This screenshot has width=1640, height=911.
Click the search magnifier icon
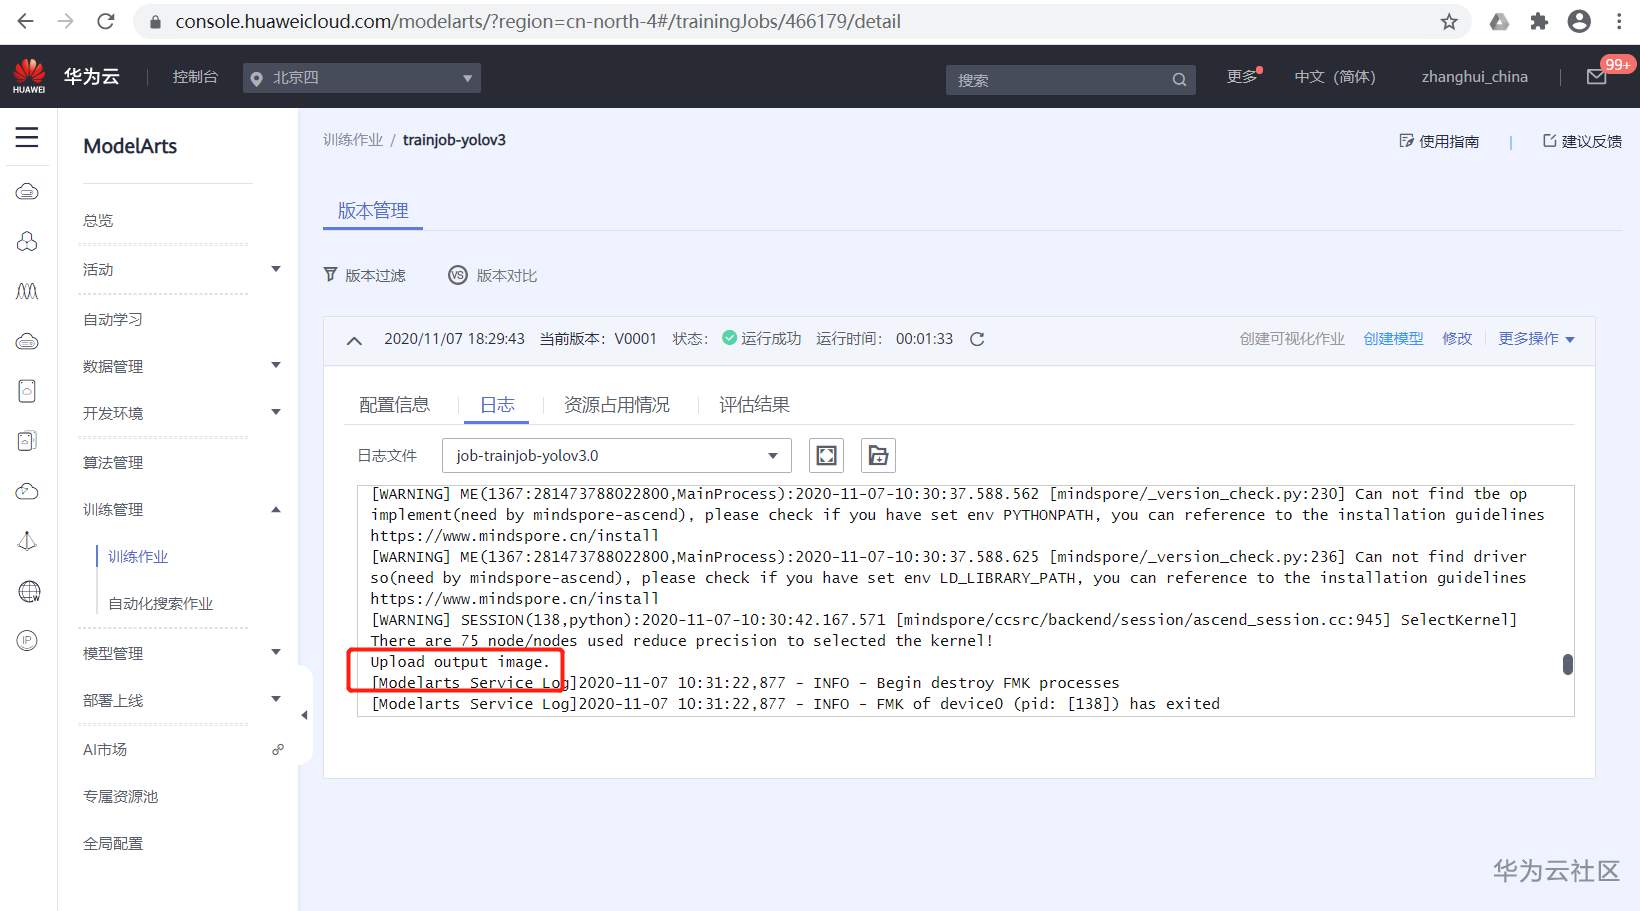point(1179,80)
